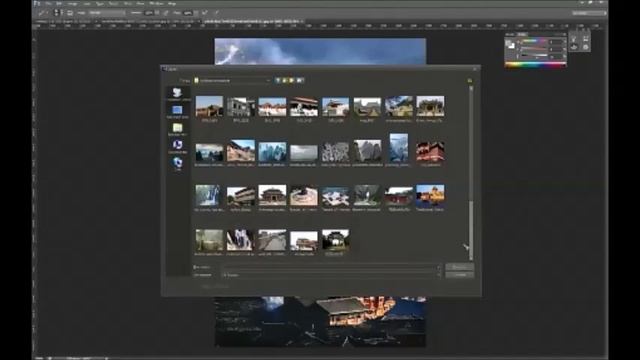Expand the Look in folder dropdown
Image resolution: width=640 pixels, height=360 pixels.
268,80
